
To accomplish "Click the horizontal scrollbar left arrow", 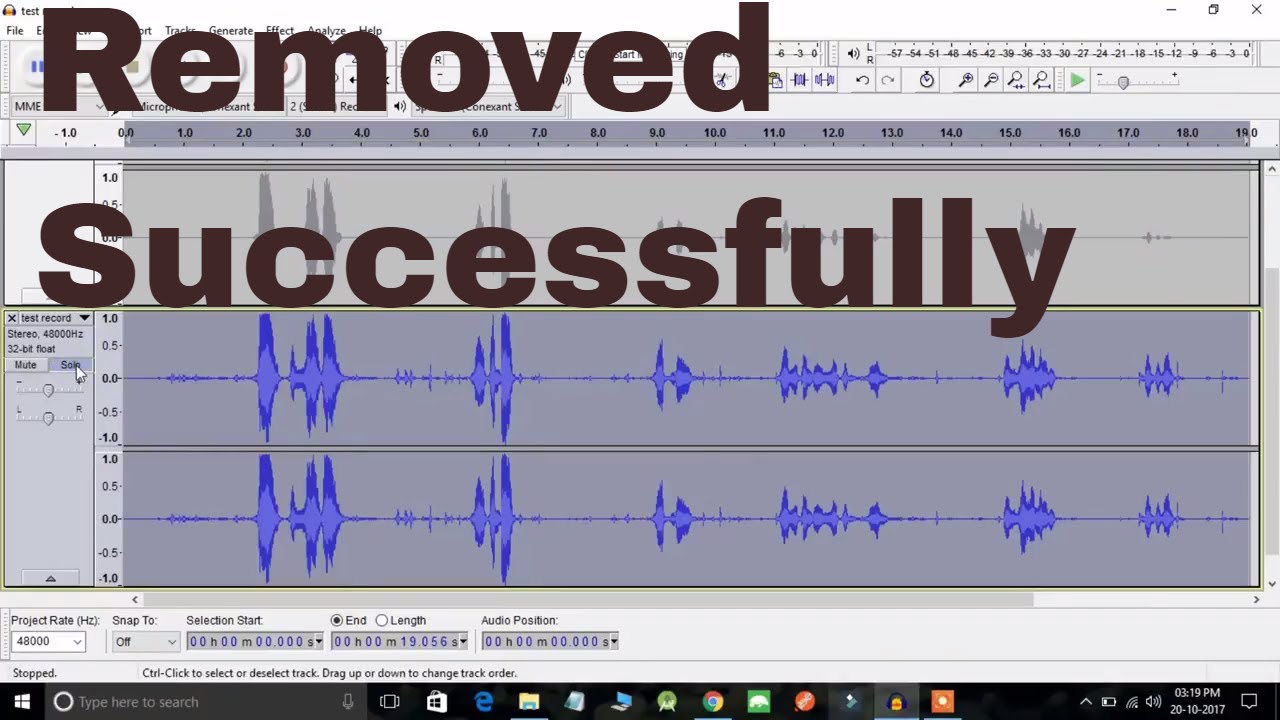I will click(135, 600).
